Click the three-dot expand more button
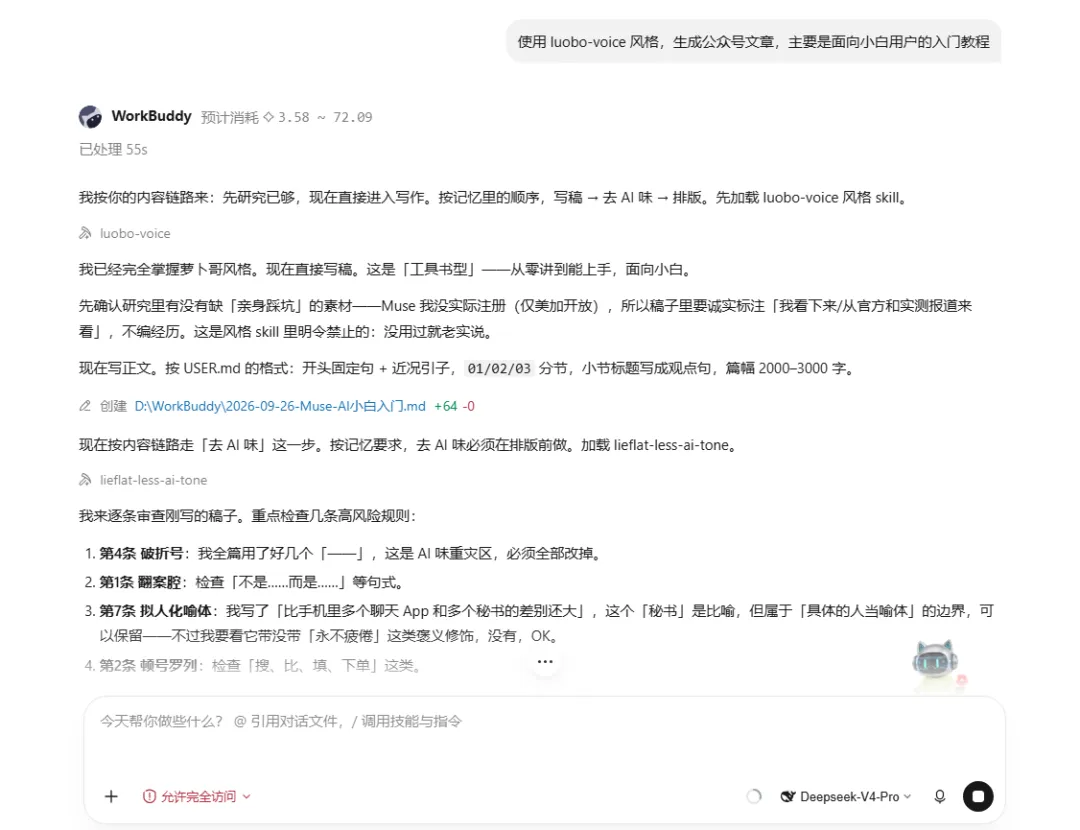The height and width of the screenshot is (830, 1080). point(545,661)
